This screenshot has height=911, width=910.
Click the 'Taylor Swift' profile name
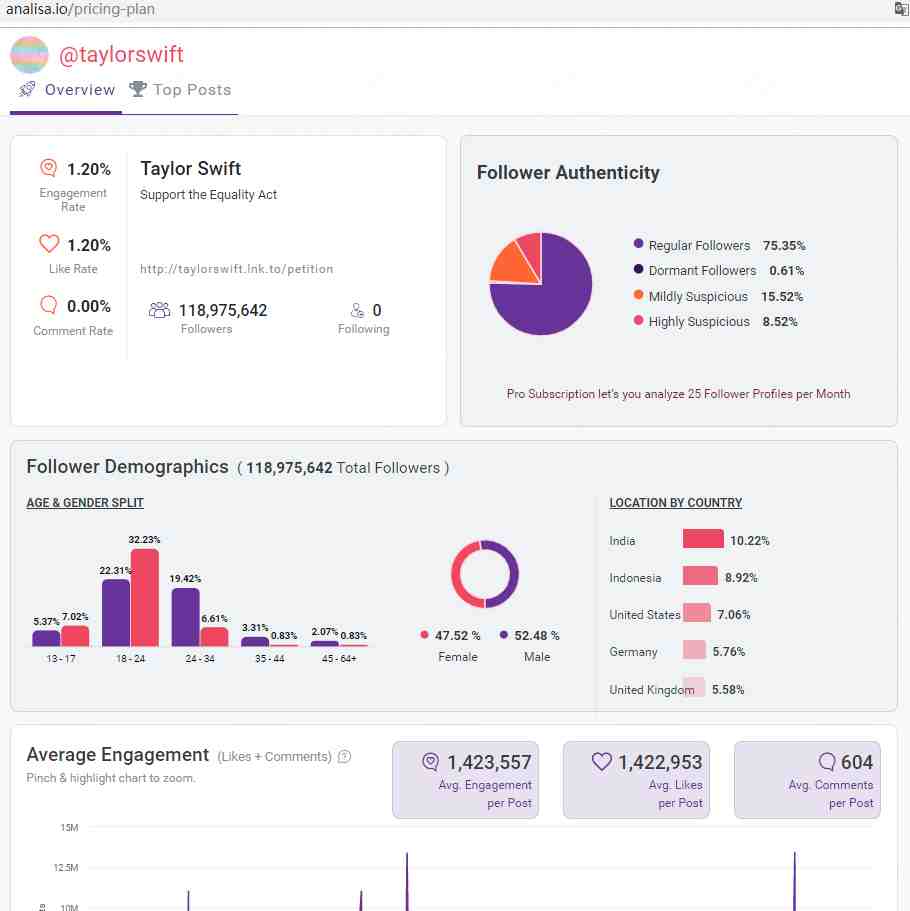(191, 168)
